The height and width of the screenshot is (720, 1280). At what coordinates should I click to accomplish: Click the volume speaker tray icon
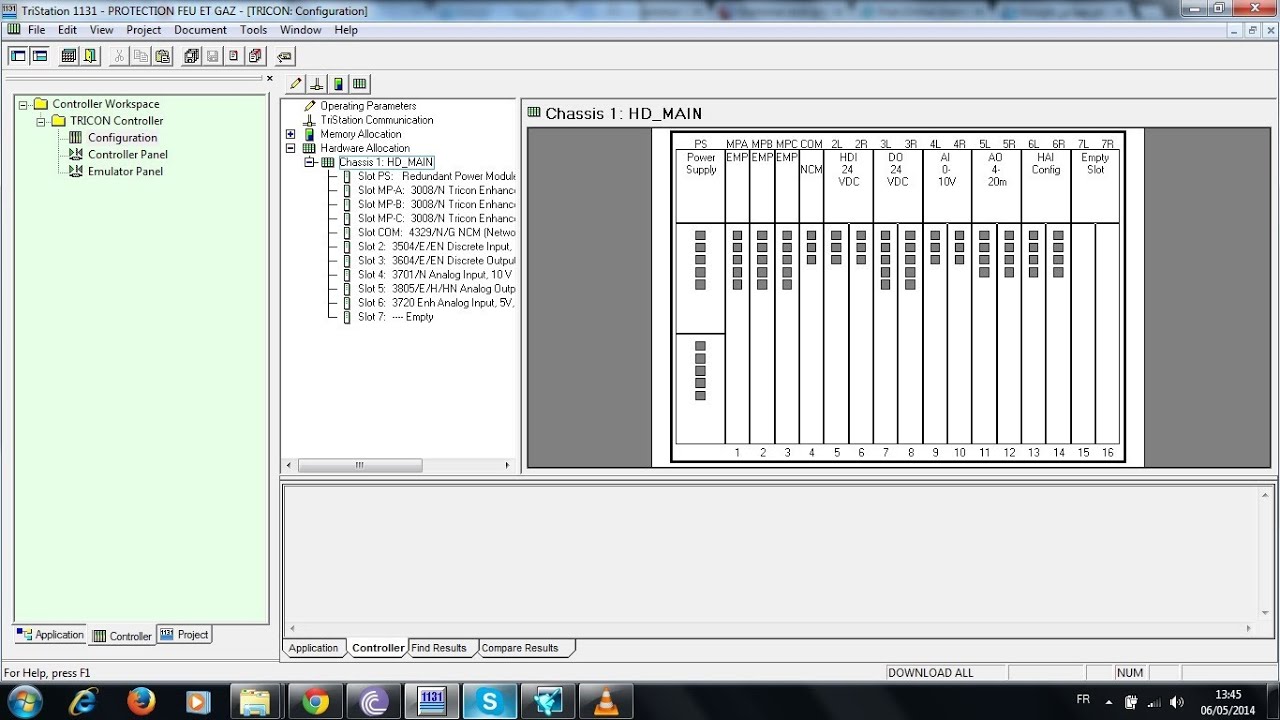pos(1177,702)
